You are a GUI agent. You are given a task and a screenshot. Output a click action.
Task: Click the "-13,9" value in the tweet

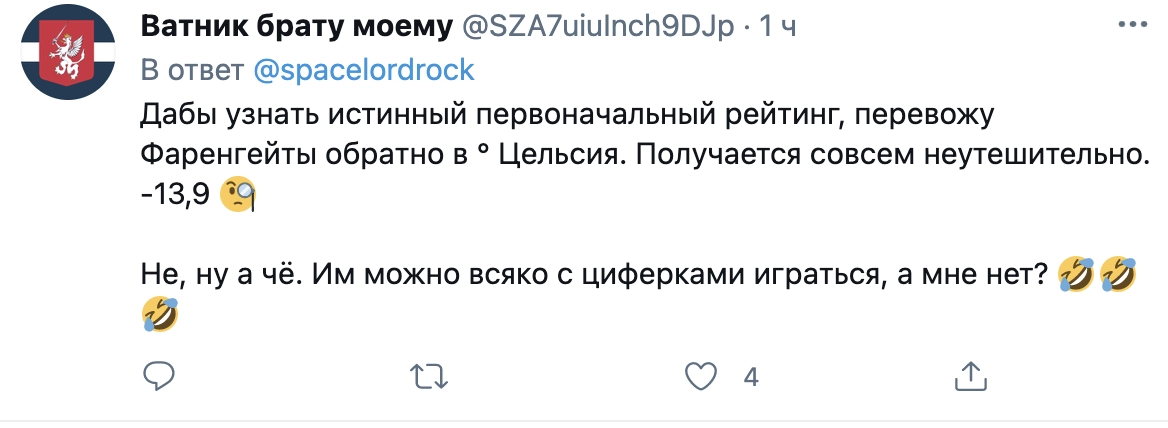tap(175, 195)
